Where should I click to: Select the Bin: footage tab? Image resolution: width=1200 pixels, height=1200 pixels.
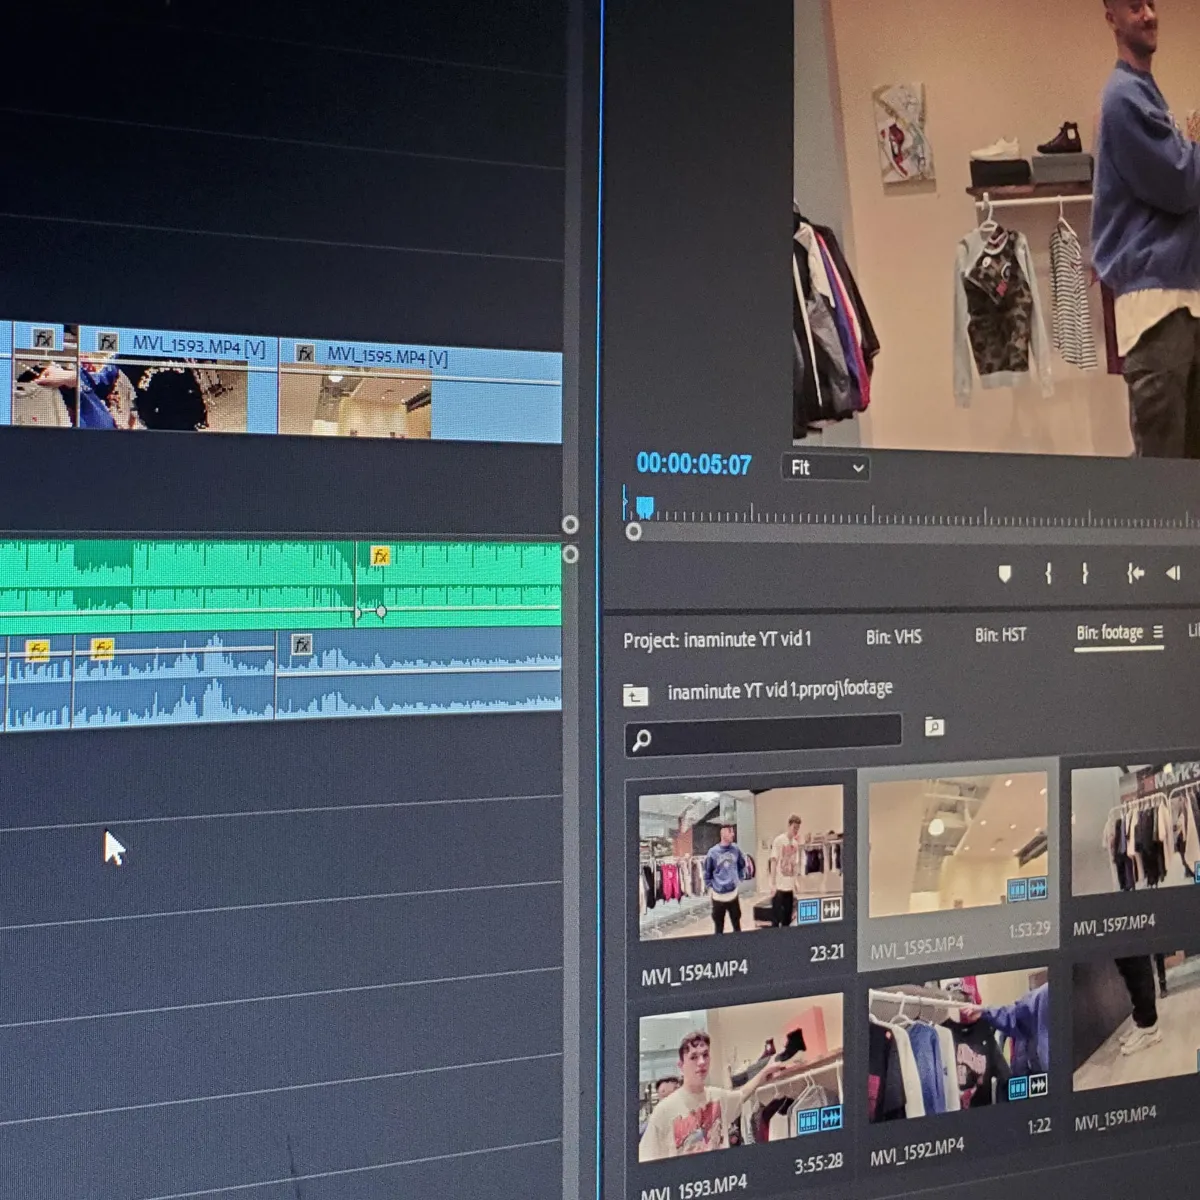pos(1109,632)
